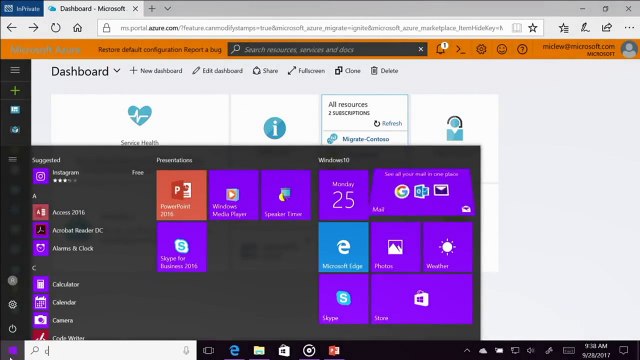This screenshot has height=360, width=640.
Task: Refresh the All resources tile
Action: coord(388,123)
